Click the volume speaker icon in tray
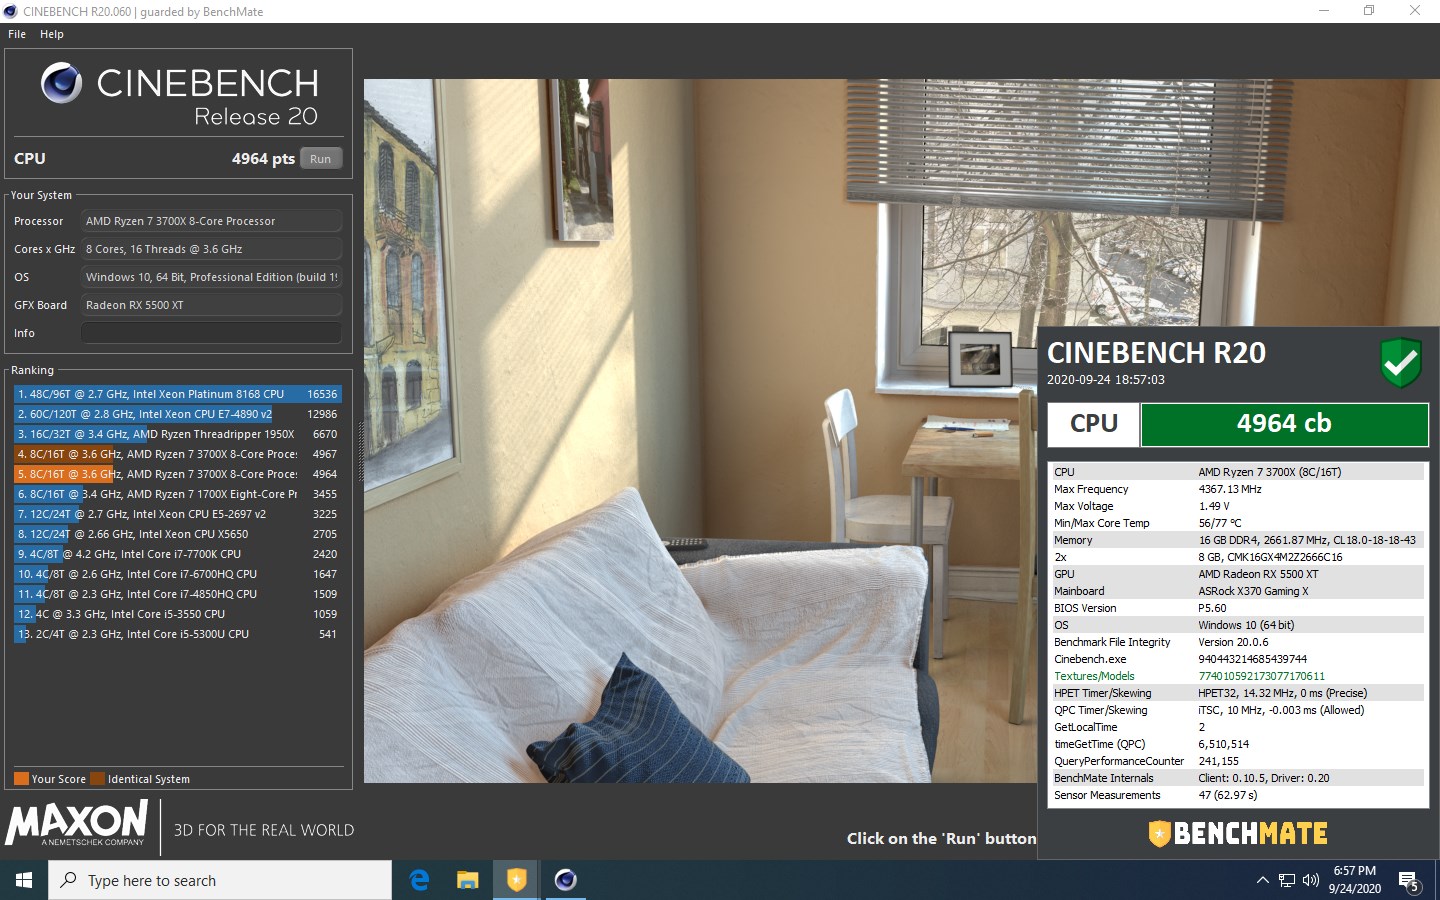 click(1311, 880)
